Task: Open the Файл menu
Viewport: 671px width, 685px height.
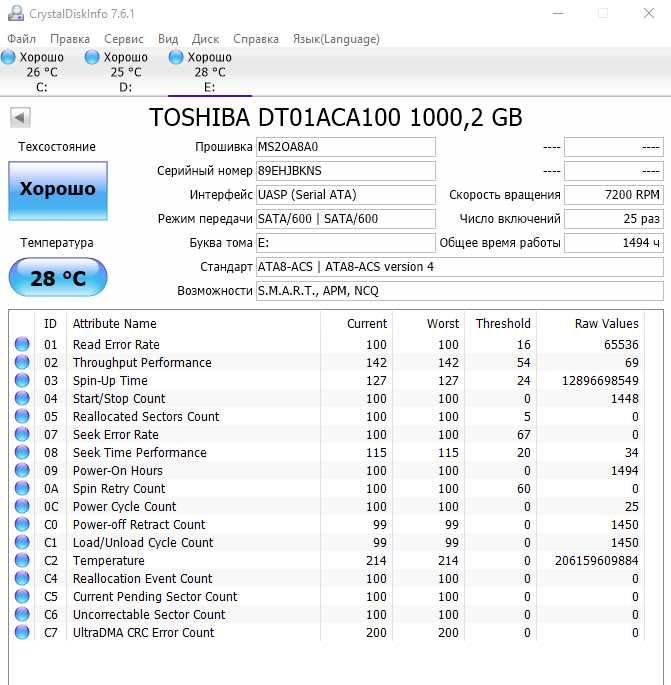Action: [21, 39]
